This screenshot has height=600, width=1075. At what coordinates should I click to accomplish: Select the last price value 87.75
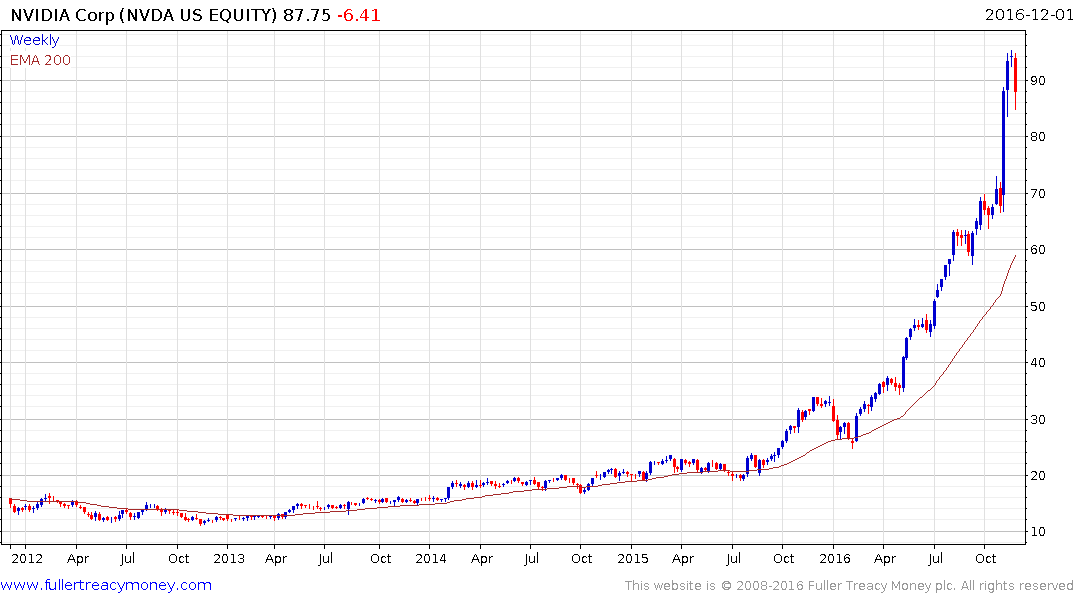[307, 15]
